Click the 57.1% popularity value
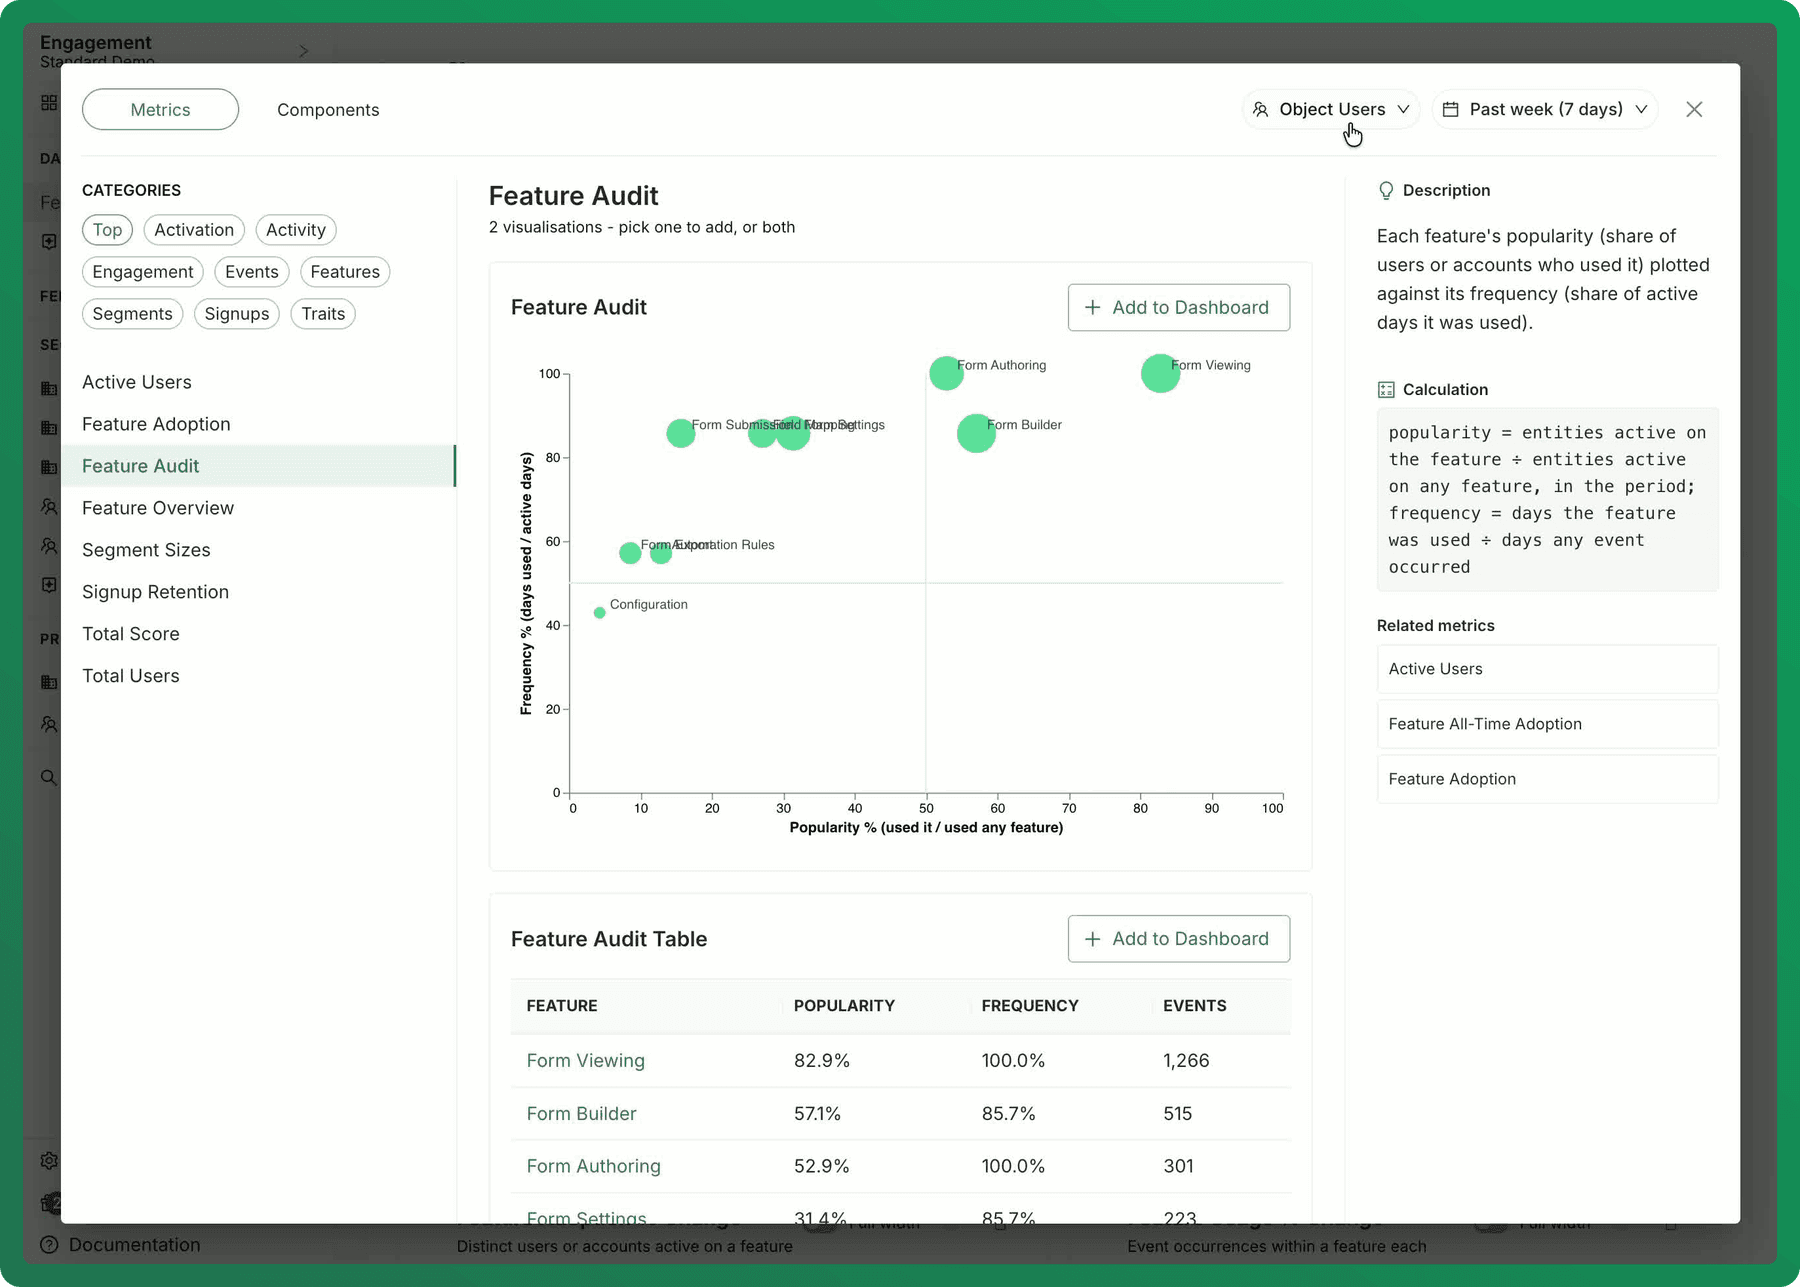1800x1287 pixels. click(817, 1113)
